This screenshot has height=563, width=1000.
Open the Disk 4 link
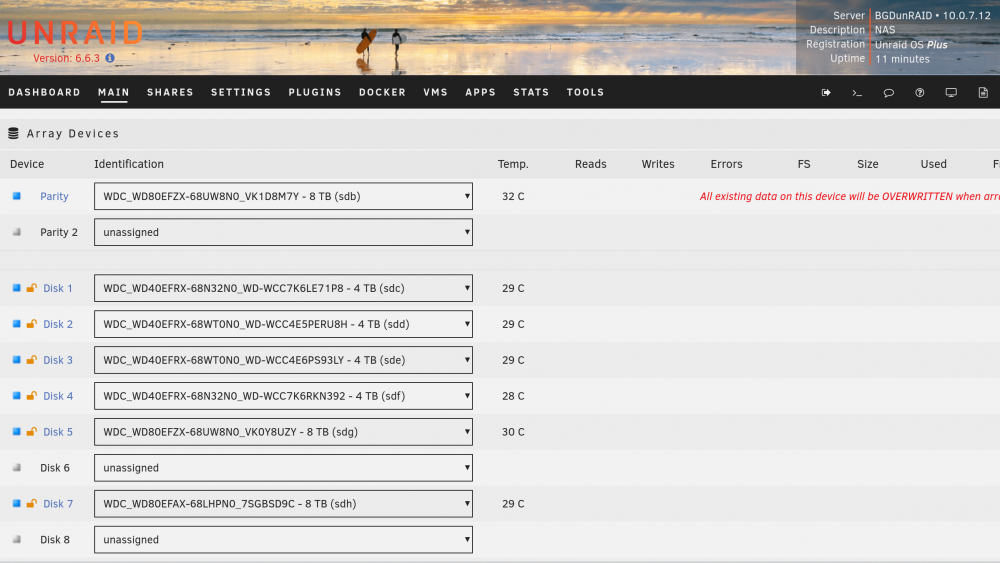click(x=58, y=396)
